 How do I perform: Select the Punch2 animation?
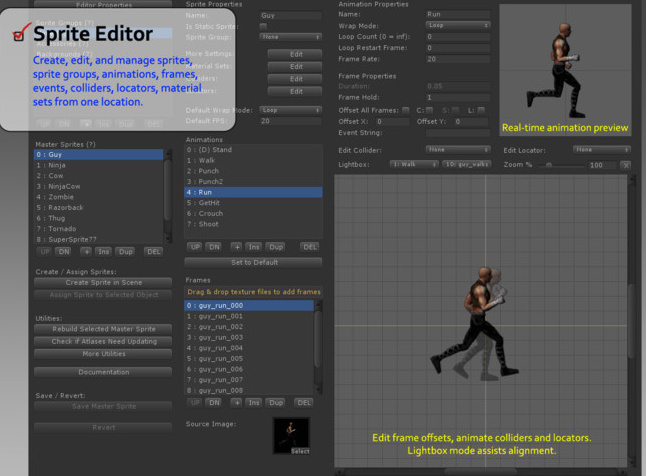click(253, 182)
